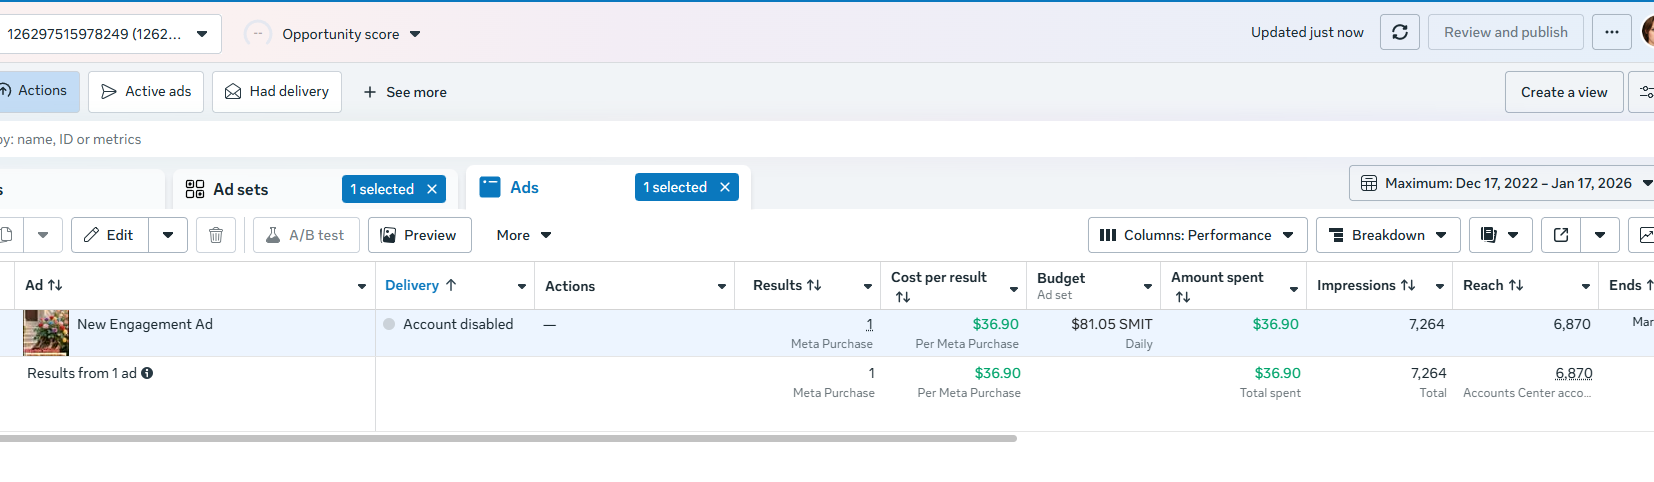The image size is (1654, 482).
Task: Click the Create a view button
Action: (1563, 92)
